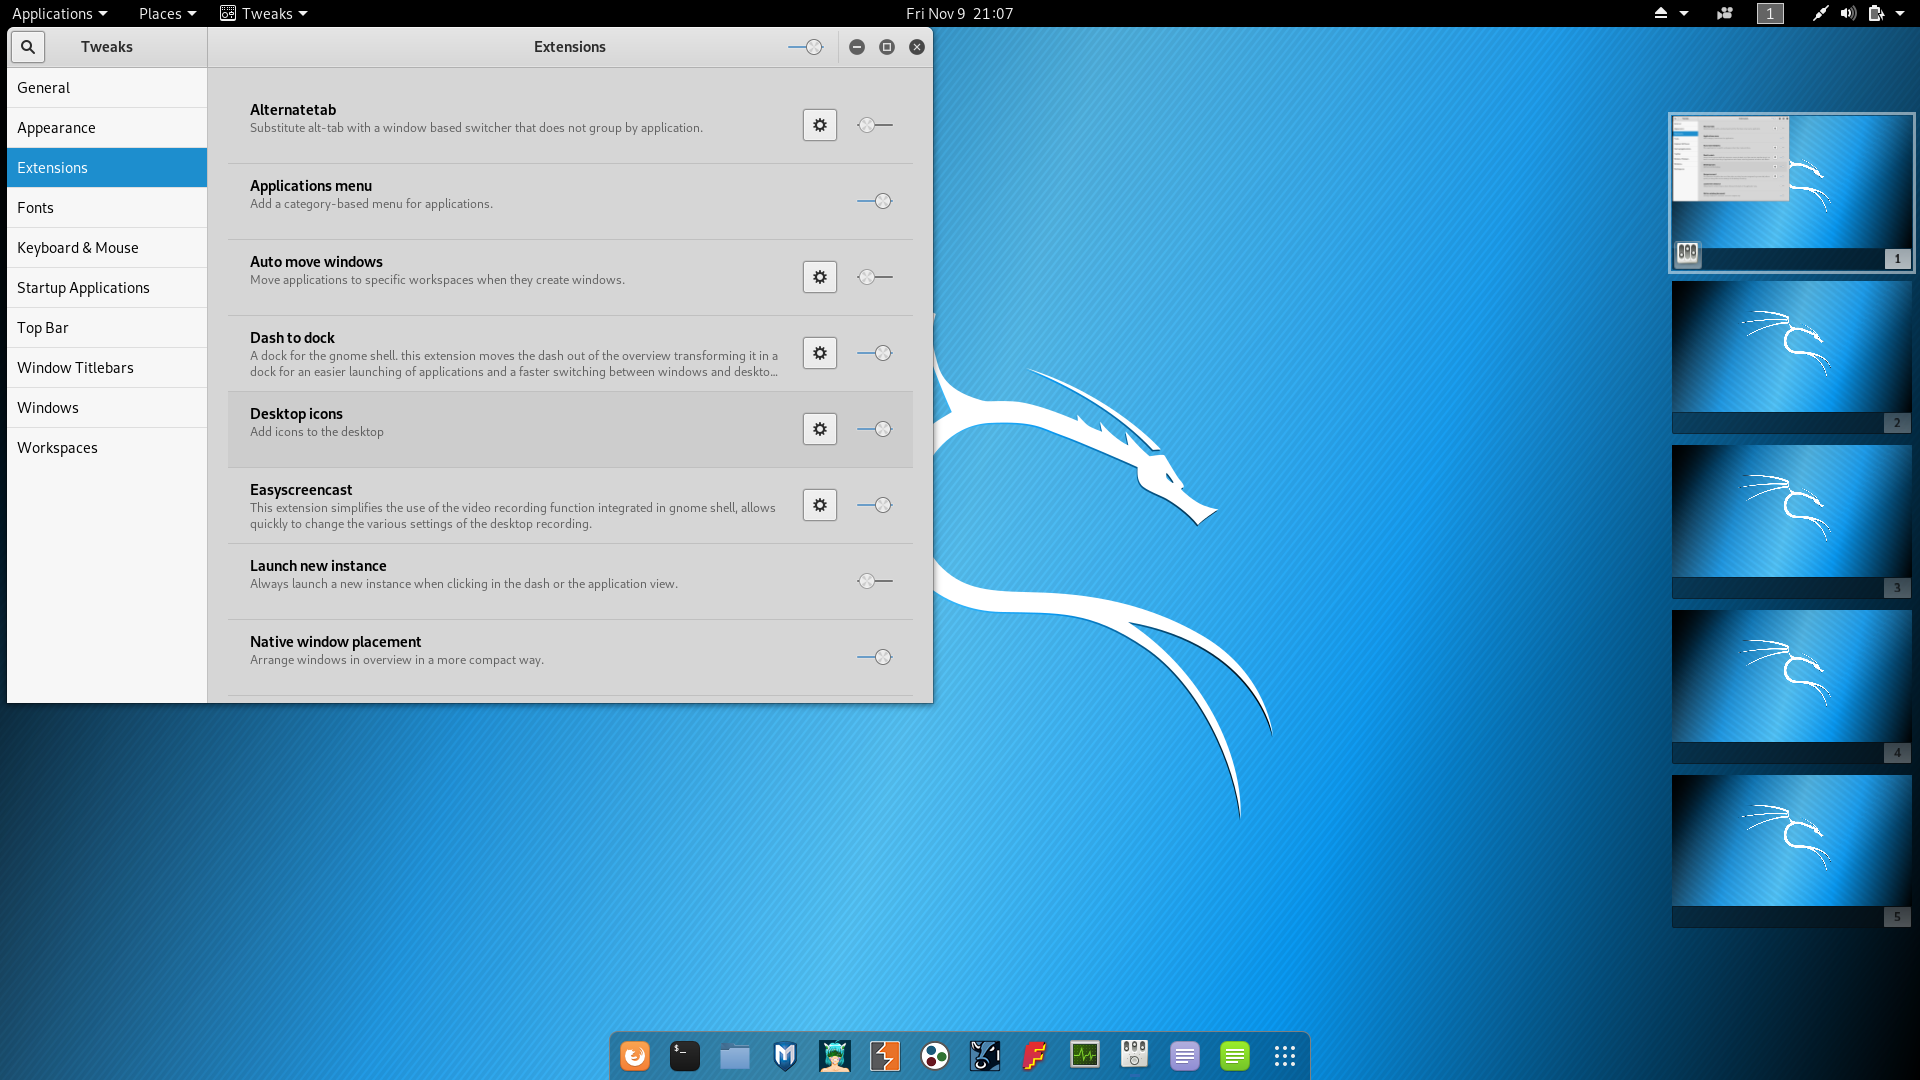1920x1080 pixels.
Task: Toggle the Native window placement switch
Action: (x=875, y=657)
